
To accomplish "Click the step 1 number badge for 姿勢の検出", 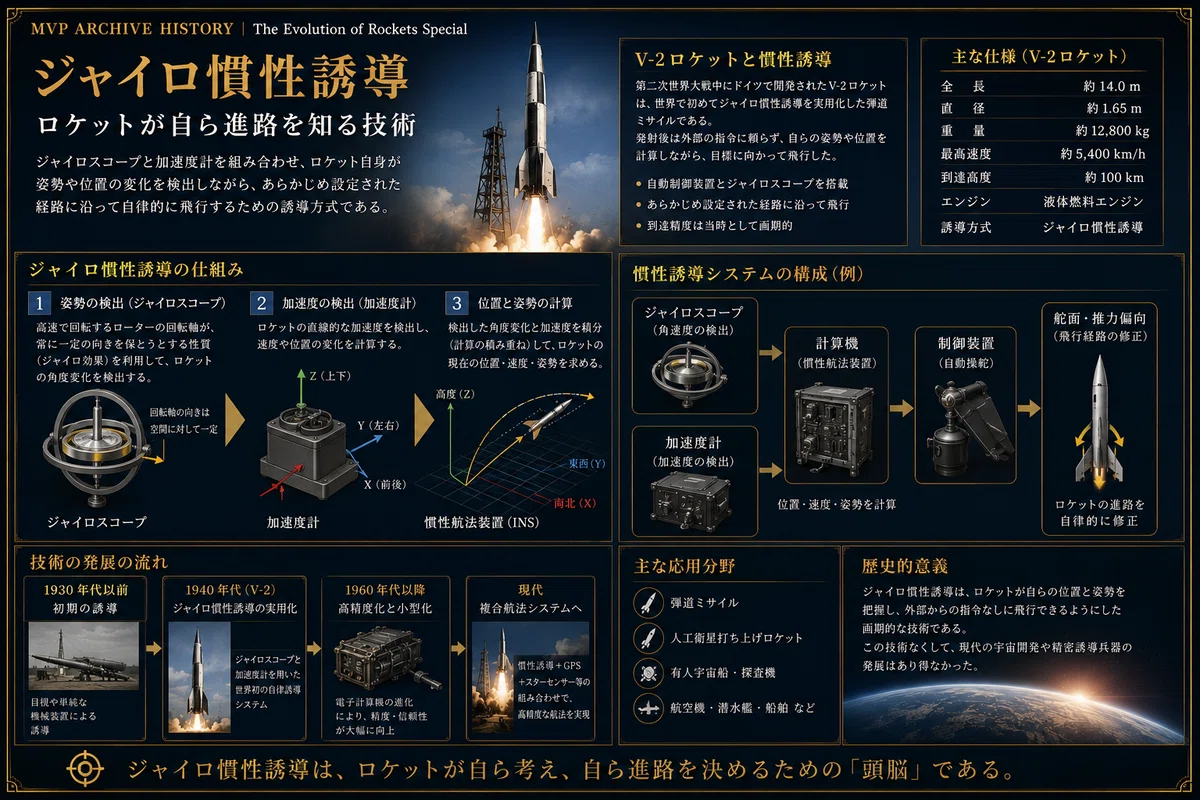I will [39, 303].
